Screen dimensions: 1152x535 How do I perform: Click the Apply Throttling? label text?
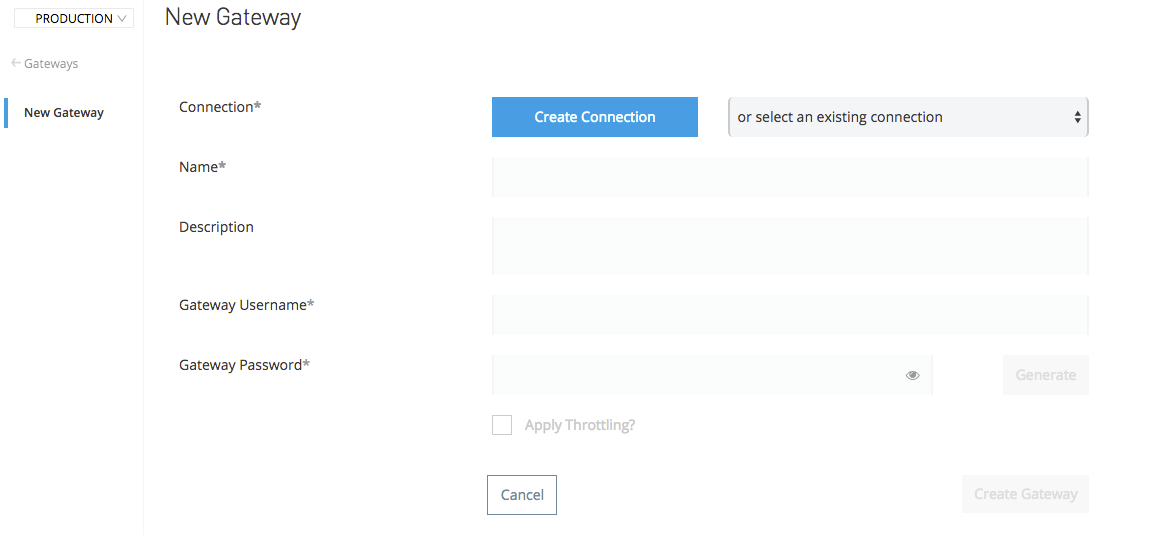[x=580, y=425]
